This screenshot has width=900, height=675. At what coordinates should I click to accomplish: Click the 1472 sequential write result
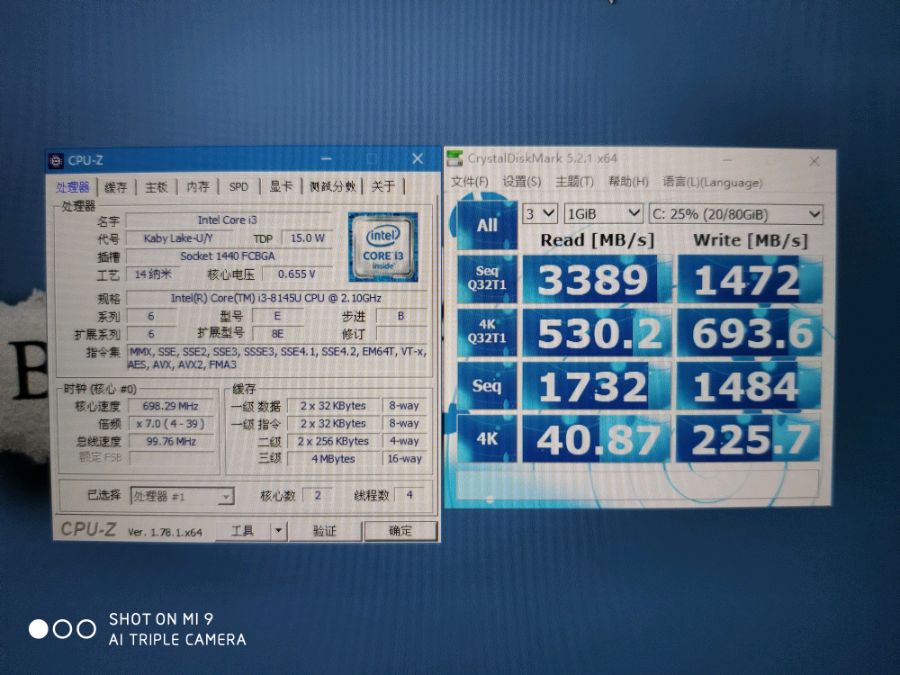(748, 280)
